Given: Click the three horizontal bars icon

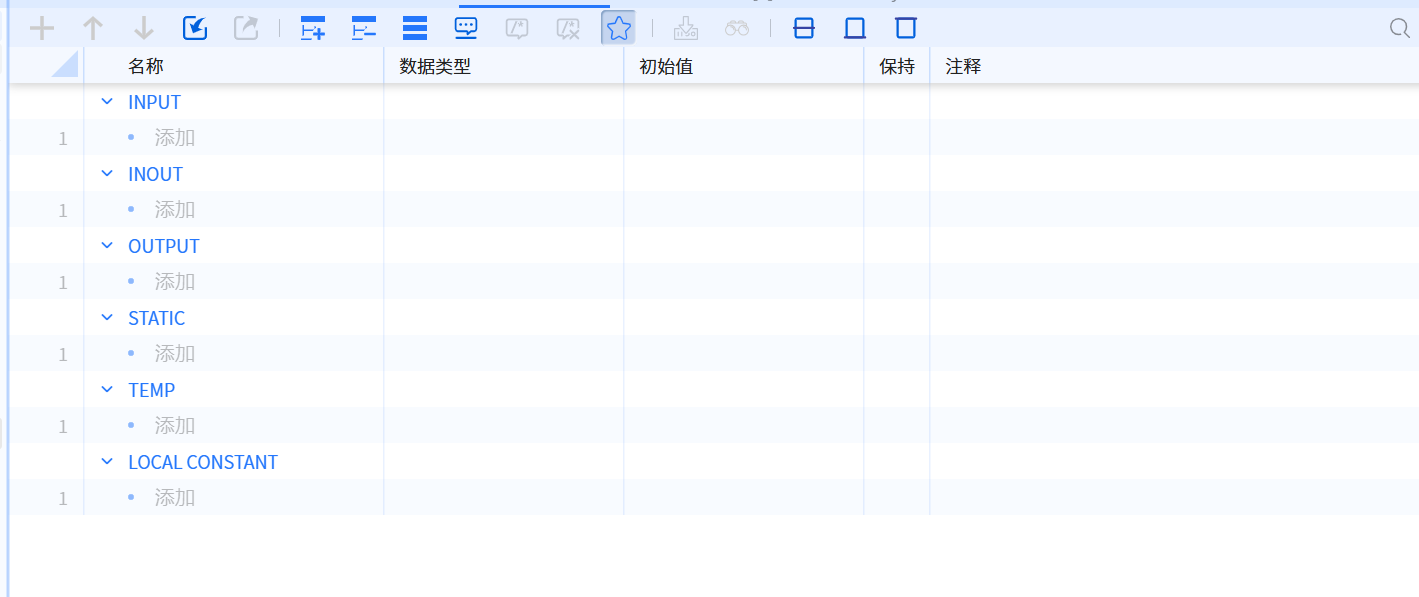Looking at the screenshot, I should (415, 28).
